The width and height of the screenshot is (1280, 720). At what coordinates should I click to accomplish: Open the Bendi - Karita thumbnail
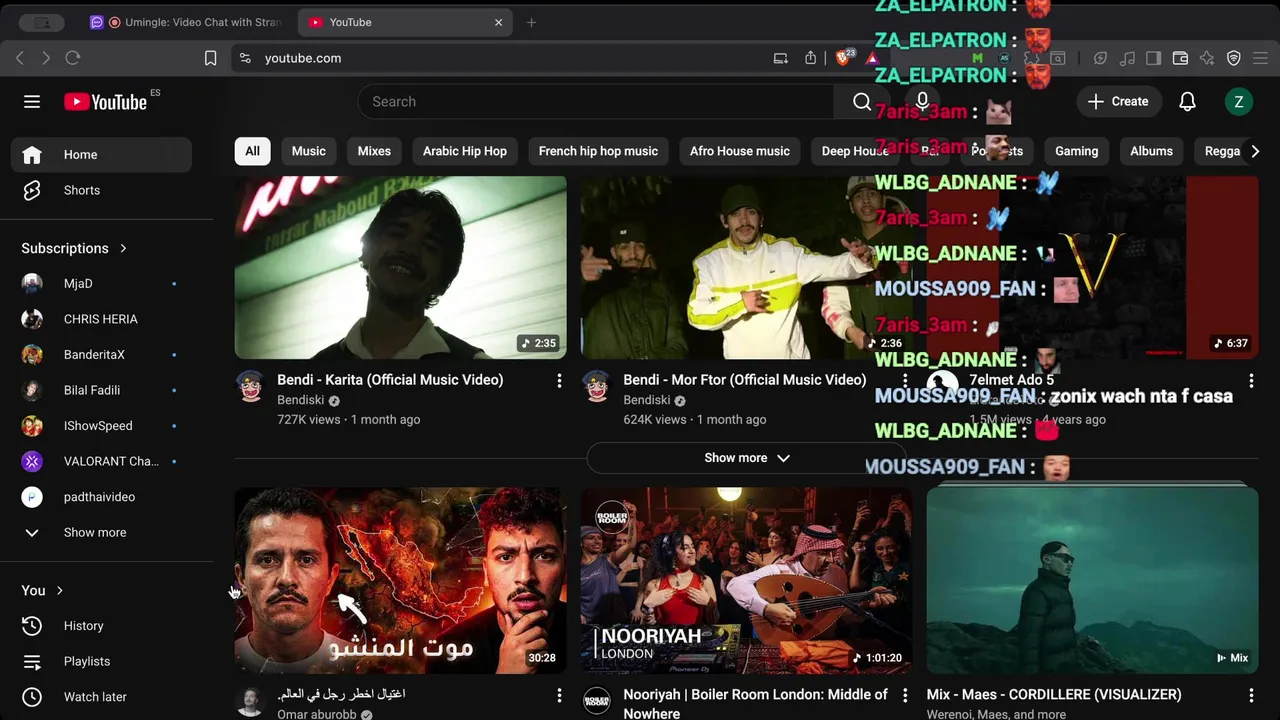(400, 267)
